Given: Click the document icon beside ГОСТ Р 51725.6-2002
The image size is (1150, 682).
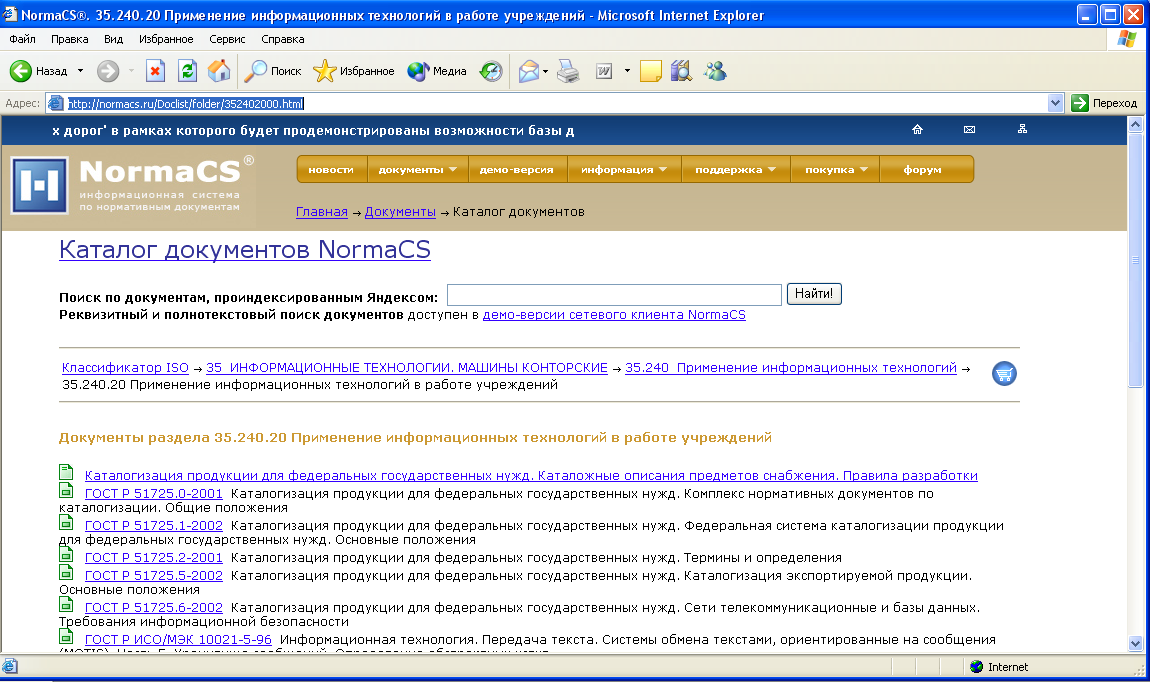Looking at the screenshot, I should 66,604.
